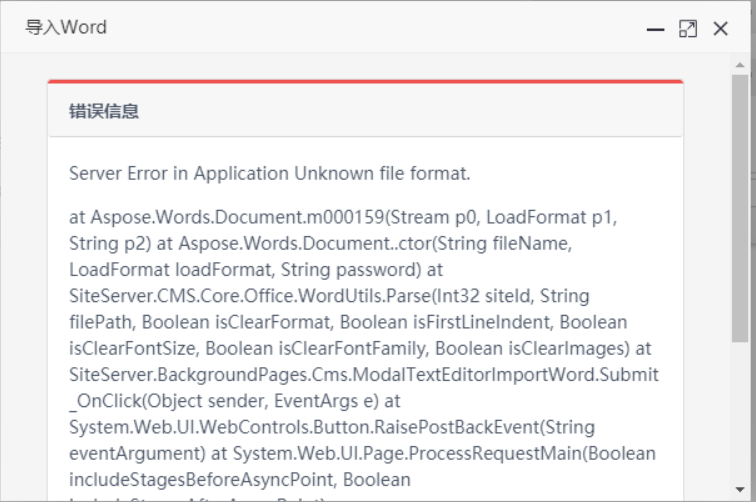Minimize the 导入Word dialog

coord(655,29)
